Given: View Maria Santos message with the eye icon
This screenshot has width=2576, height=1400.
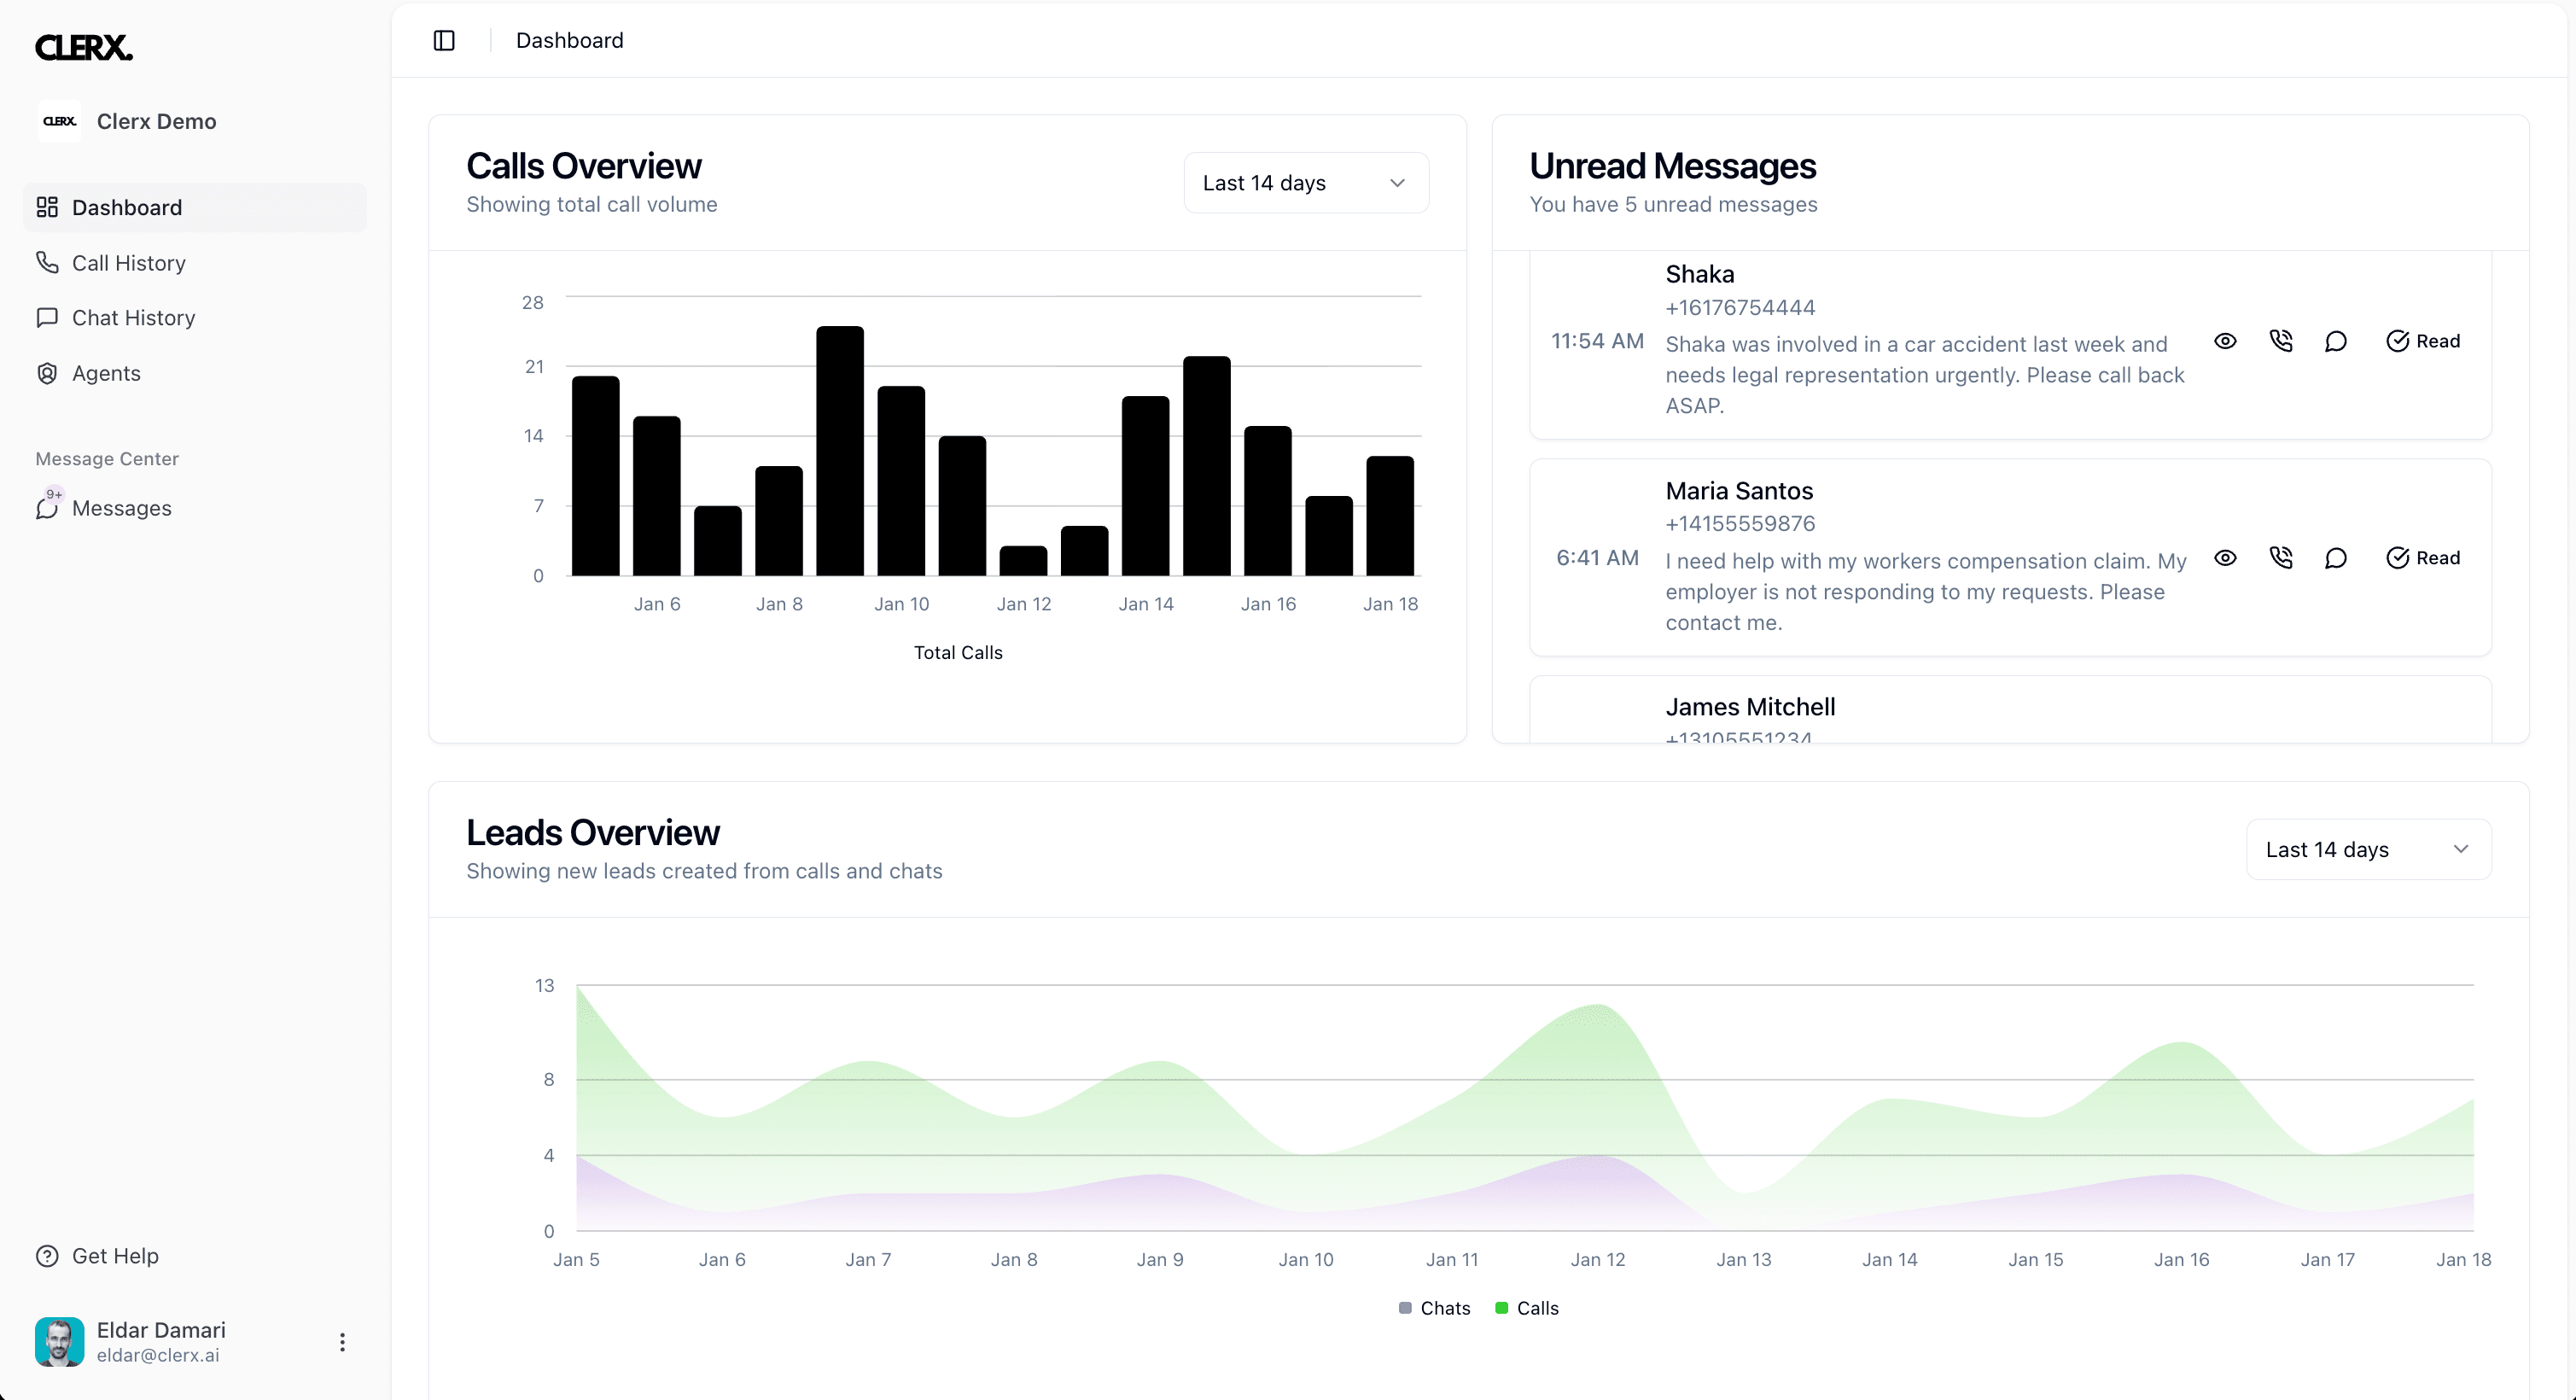Looking at the screenshot, I should [x=2225, y=557].
